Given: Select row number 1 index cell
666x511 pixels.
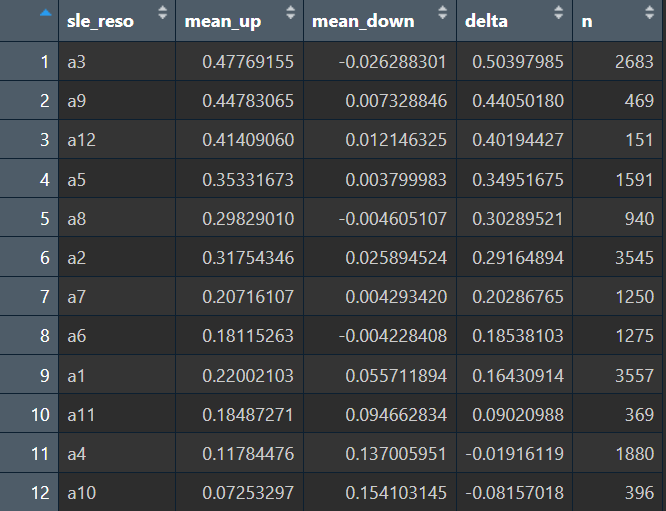Looking at the screenshot, I should coord(29,62).
